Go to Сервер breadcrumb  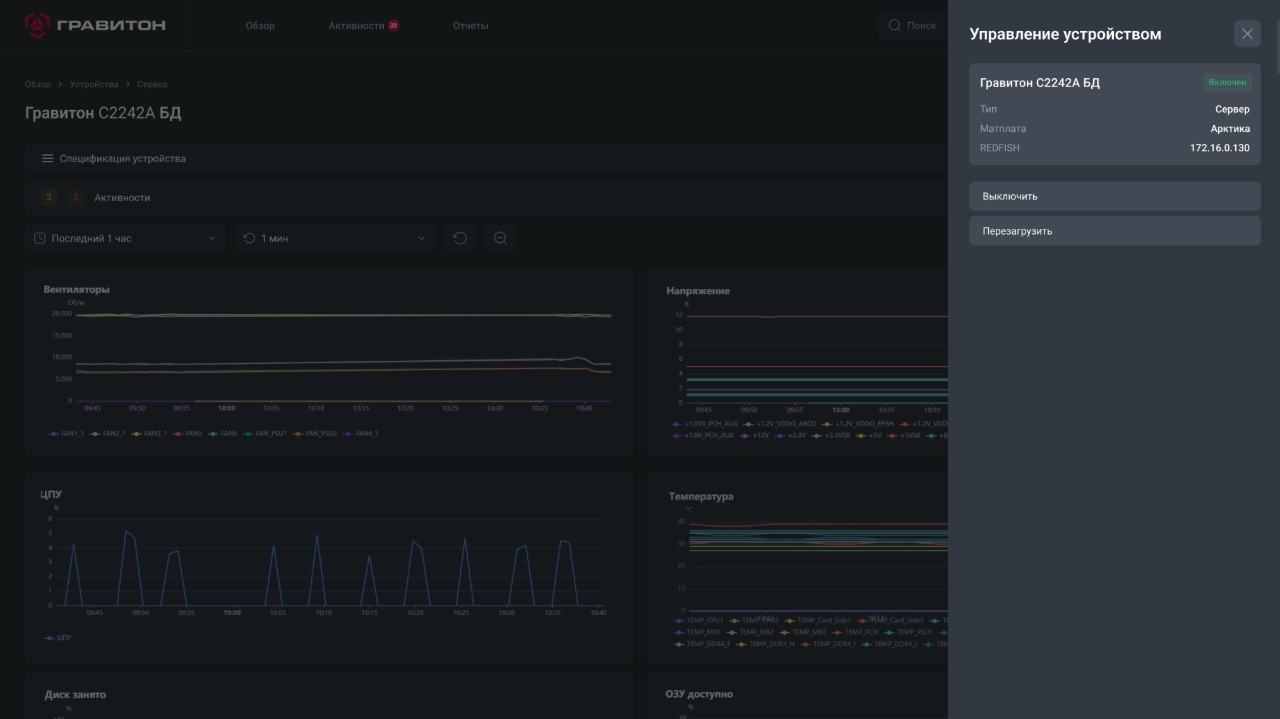click(x=152, y=85)
